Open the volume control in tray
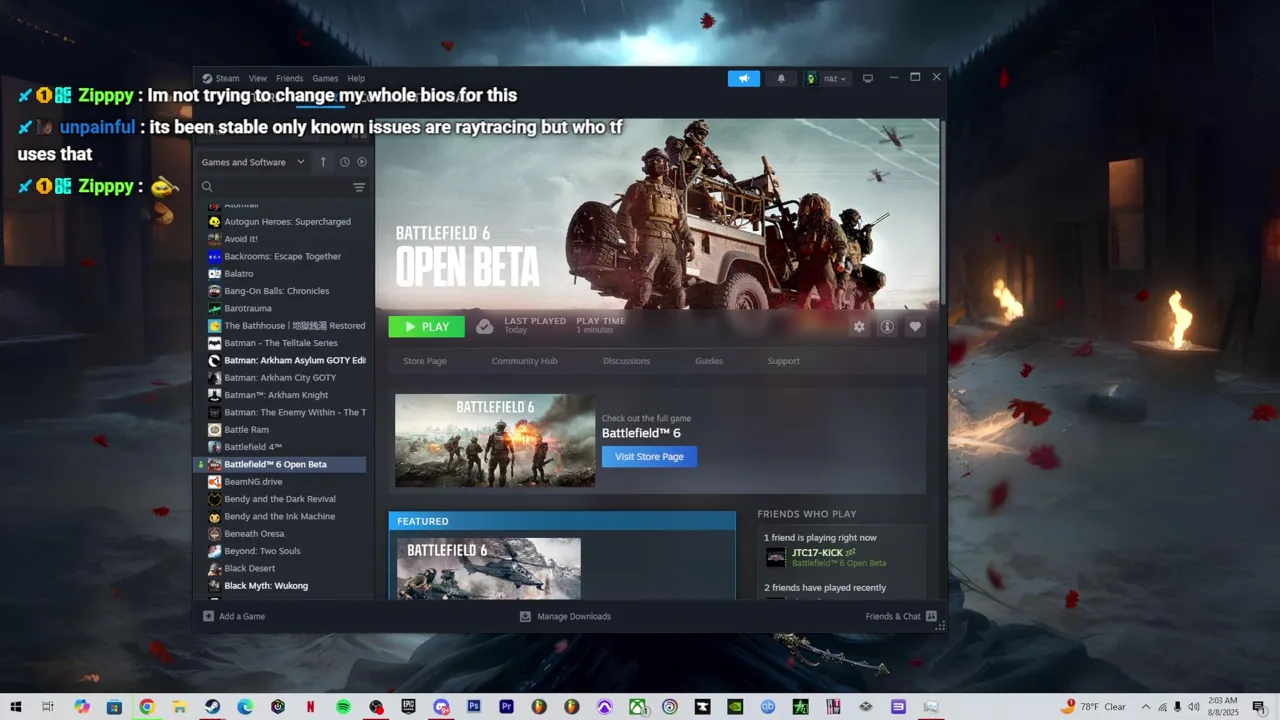Image resolution: width=1280 pixels, height=720 pixels. [x=1194, y=707]
